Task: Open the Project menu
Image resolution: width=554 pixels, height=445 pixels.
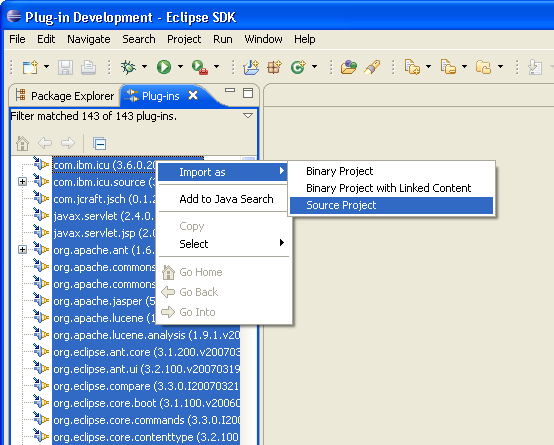Action: tap(184, 39)
